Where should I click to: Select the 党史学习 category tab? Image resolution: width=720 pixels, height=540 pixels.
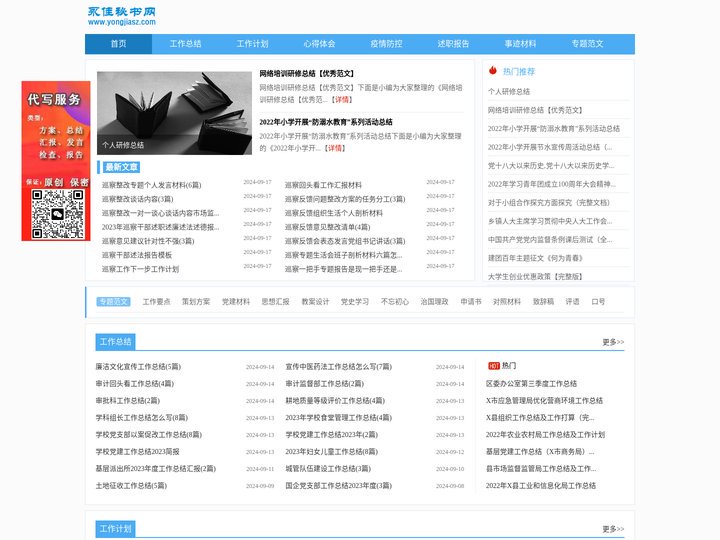tap(355, 302)
